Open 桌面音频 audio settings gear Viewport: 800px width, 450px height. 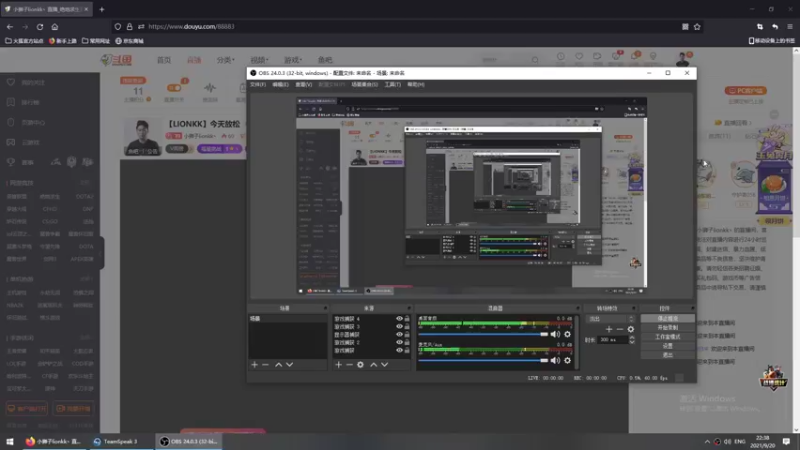[567, 334]
